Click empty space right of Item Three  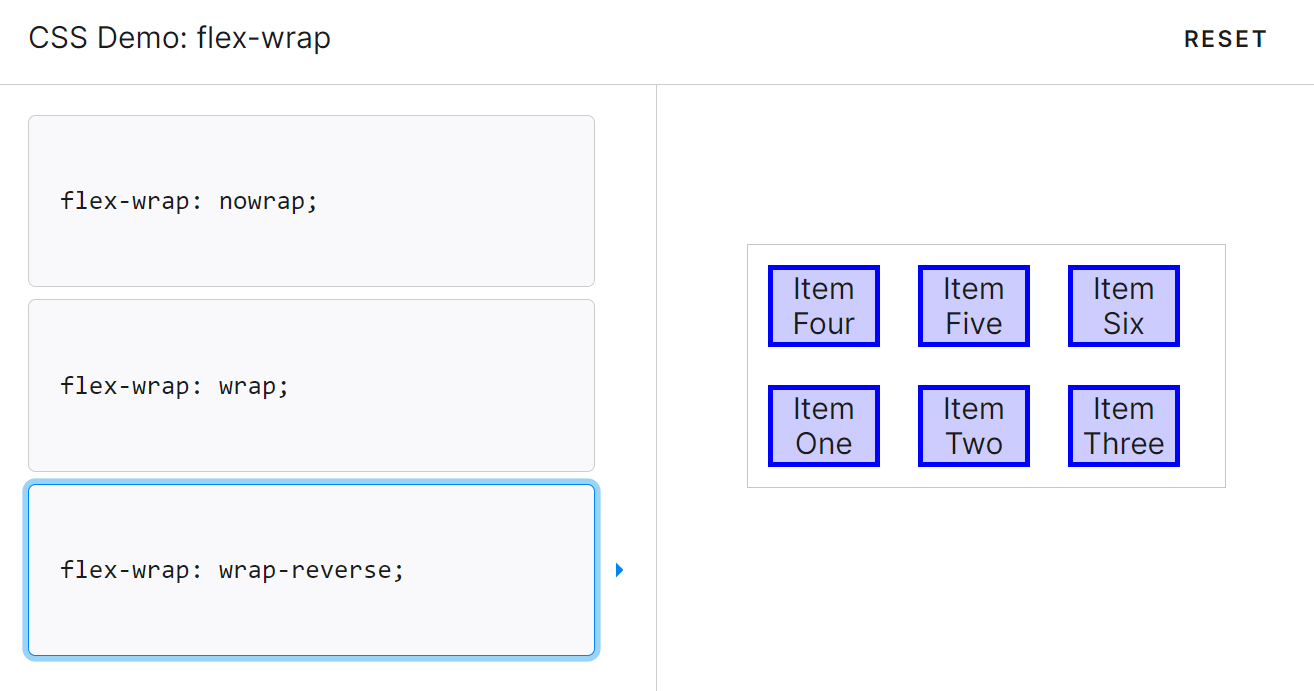coord(1202,426)
